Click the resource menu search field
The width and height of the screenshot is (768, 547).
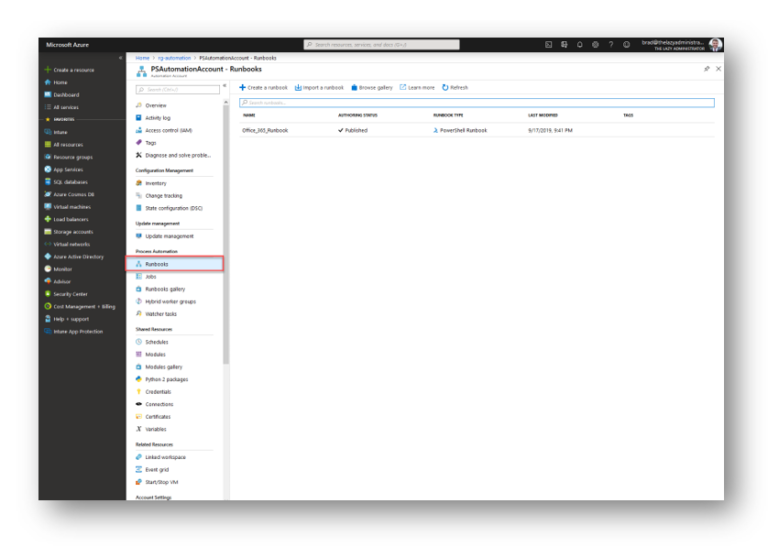coord(178,90)
